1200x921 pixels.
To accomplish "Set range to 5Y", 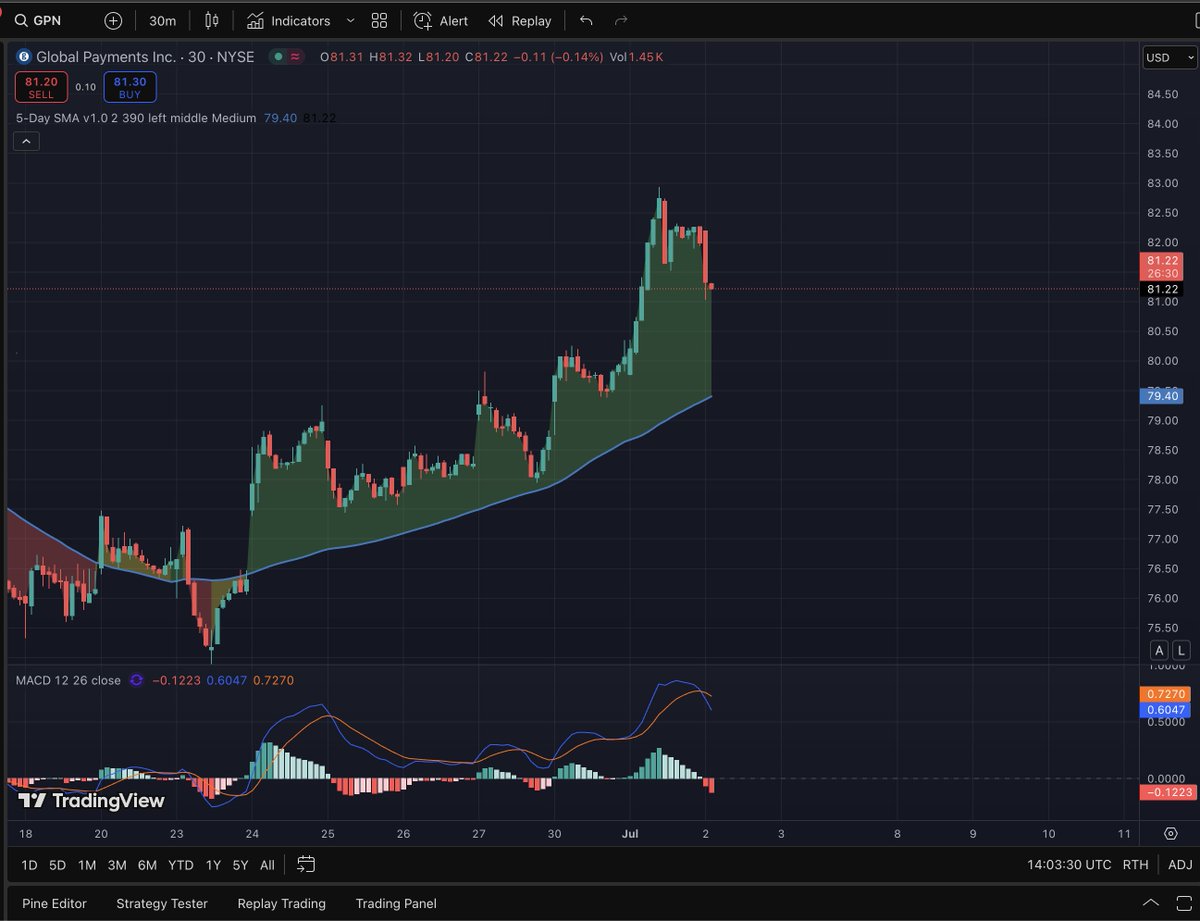I will [x=240, y=865].
